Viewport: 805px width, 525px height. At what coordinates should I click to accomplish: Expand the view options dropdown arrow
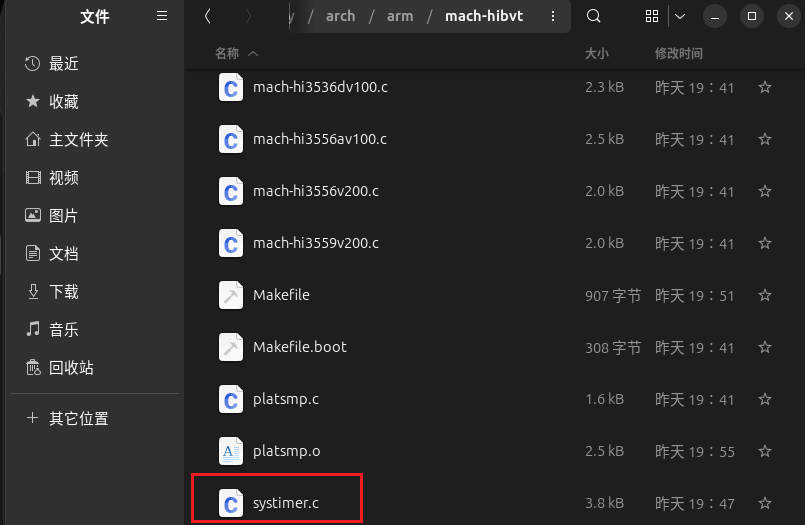(x=680, y=16)
